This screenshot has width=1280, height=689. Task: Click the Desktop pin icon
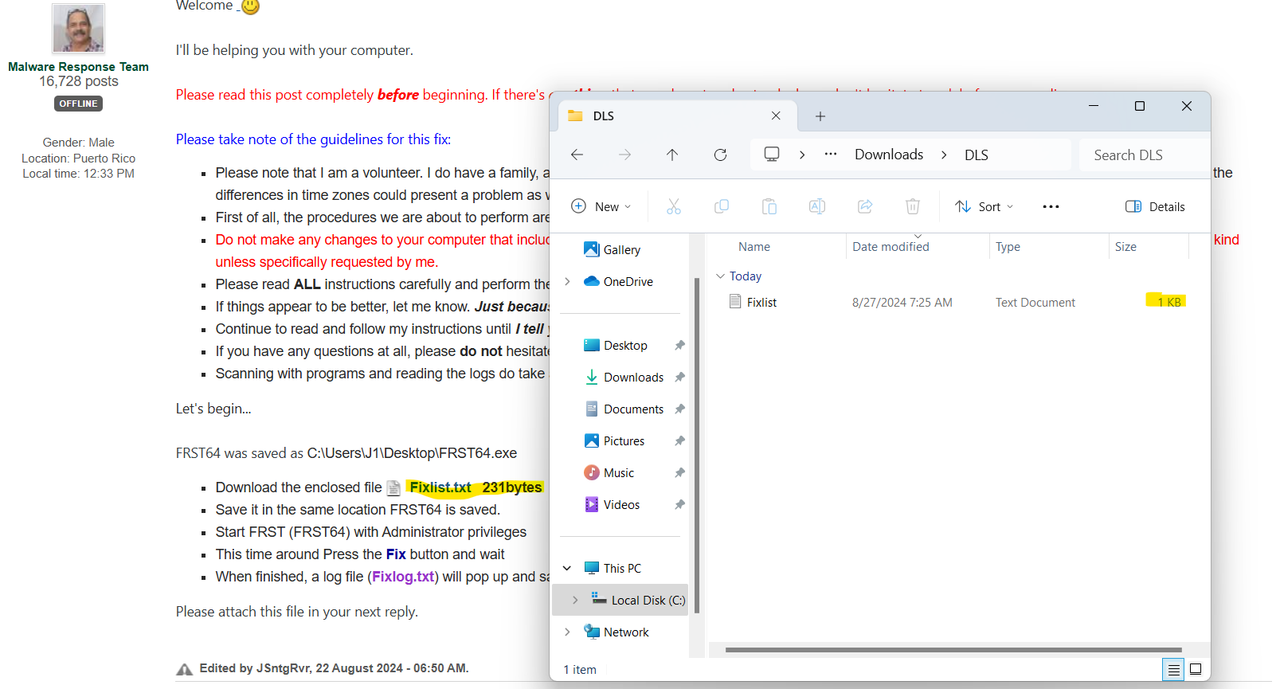[680, 345]
